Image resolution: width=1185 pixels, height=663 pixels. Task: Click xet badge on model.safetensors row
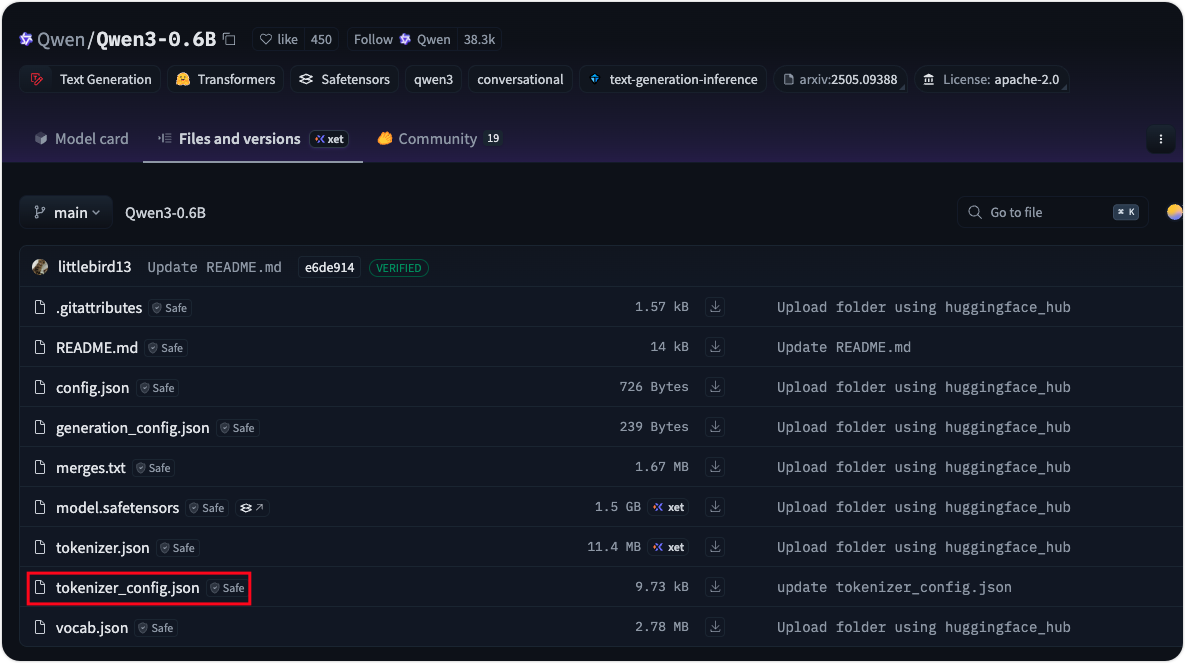(x=668, y=507)
